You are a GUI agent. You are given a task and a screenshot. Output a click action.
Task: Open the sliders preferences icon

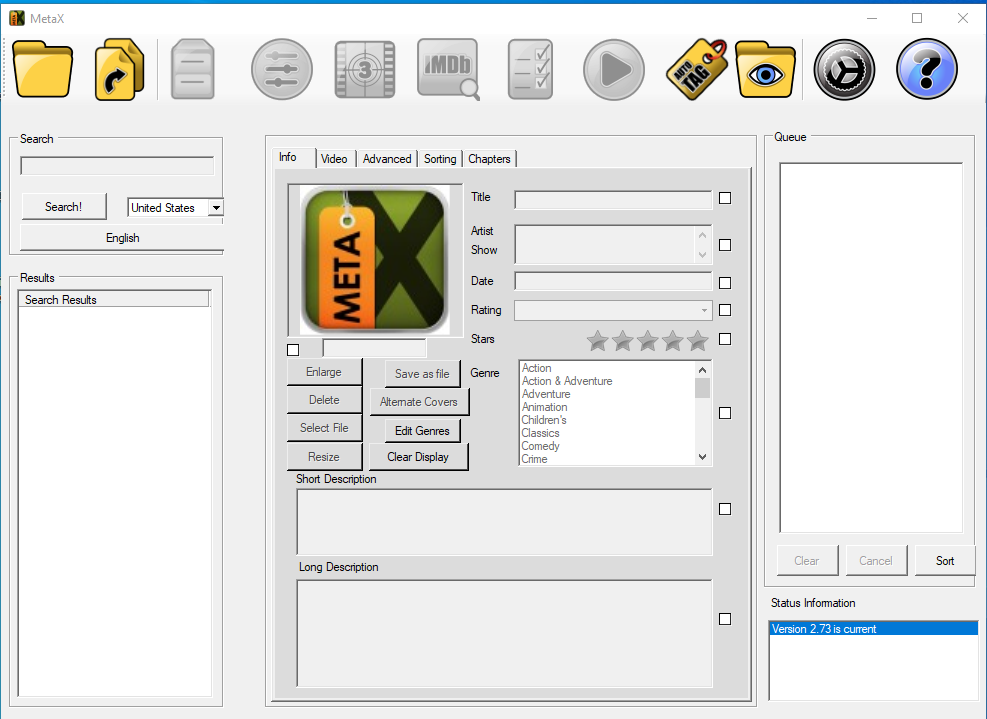pyautogui.click(x=281, y=69)
